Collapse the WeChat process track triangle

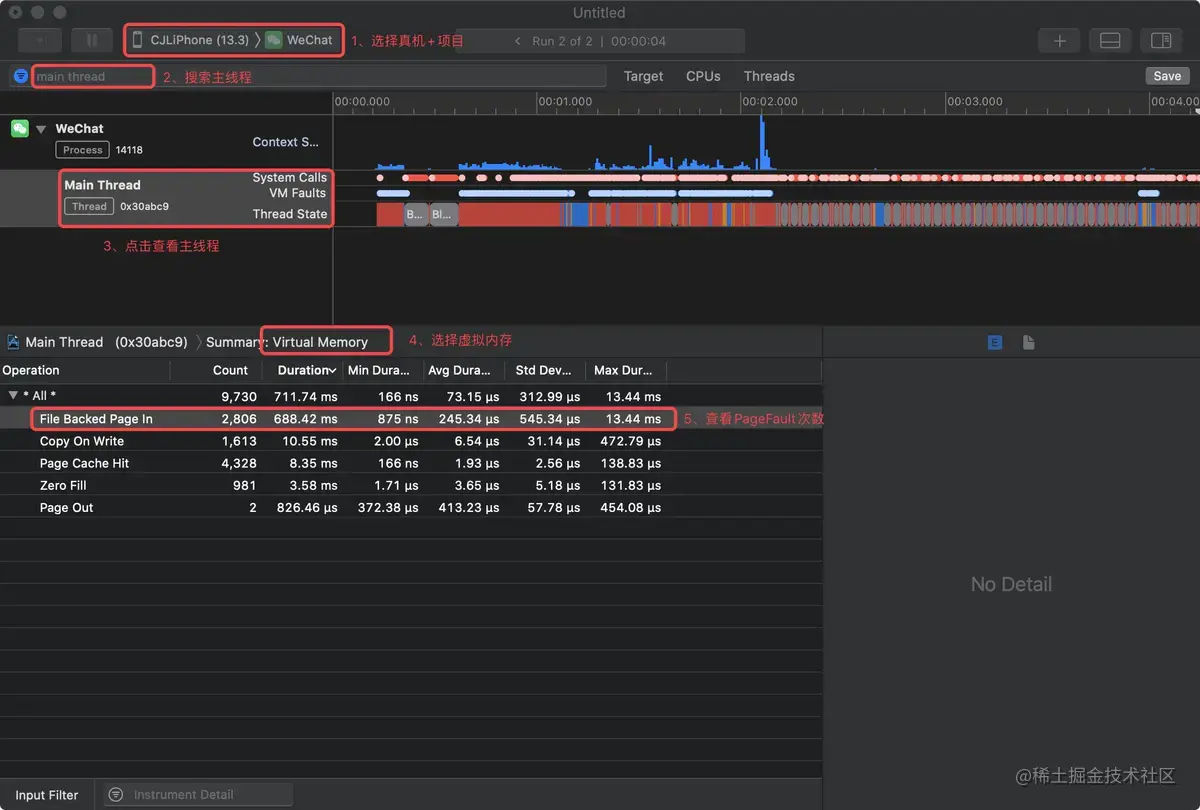tap(41, 129)
